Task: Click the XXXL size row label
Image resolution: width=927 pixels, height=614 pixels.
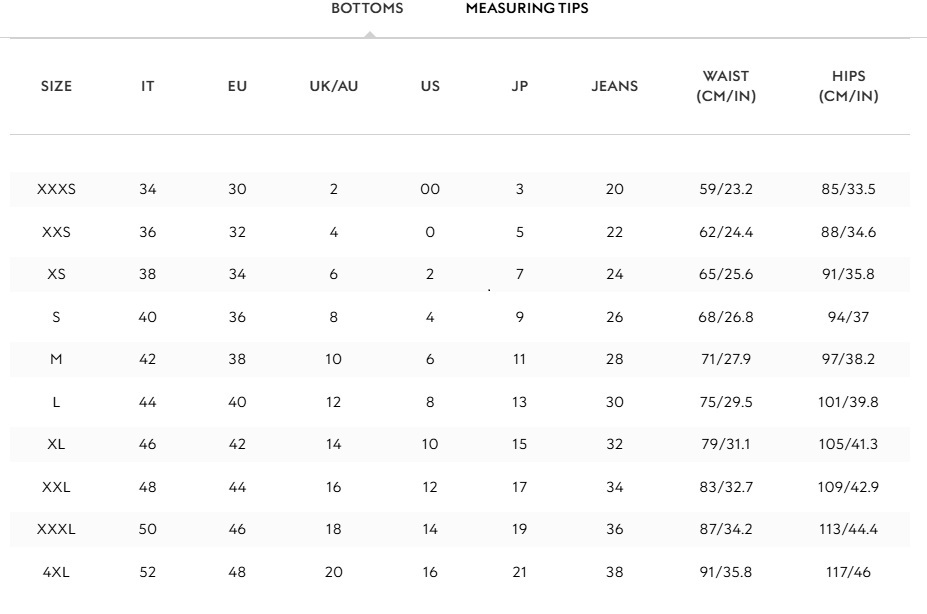Action: [56, 530]
